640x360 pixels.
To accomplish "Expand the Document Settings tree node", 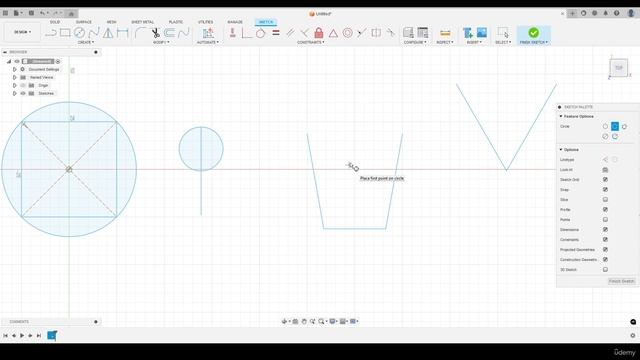I will tap(15, 69).
